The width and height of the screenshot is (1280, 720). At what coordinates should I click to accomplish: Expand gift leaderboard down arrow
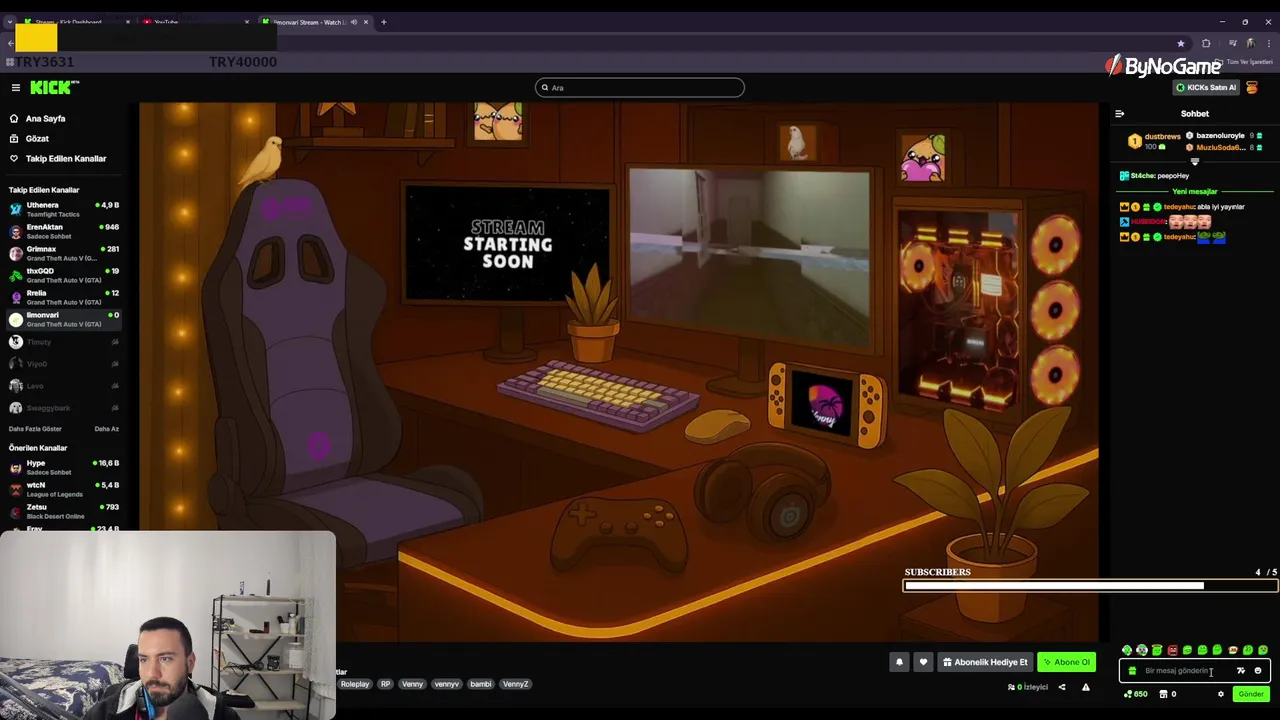pos(1194,161)
